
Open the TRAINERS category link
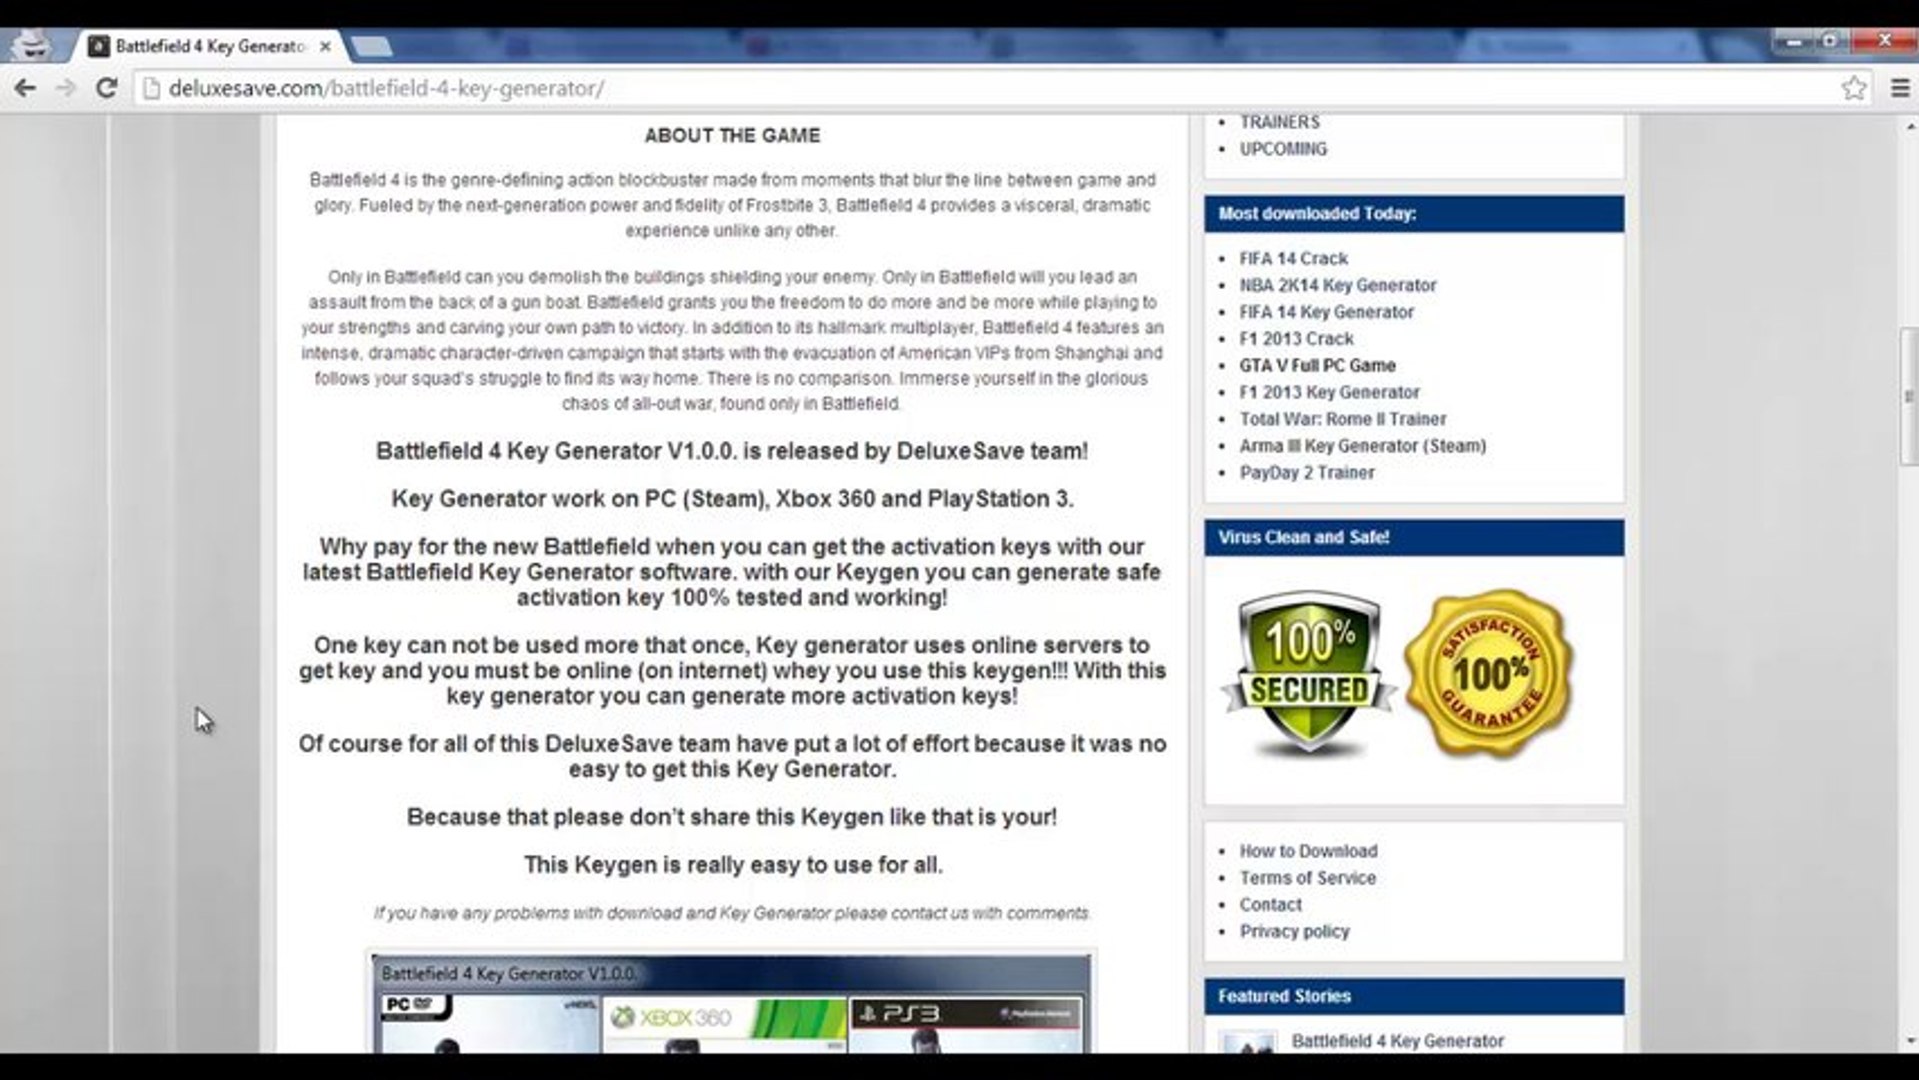(1279, 122)
